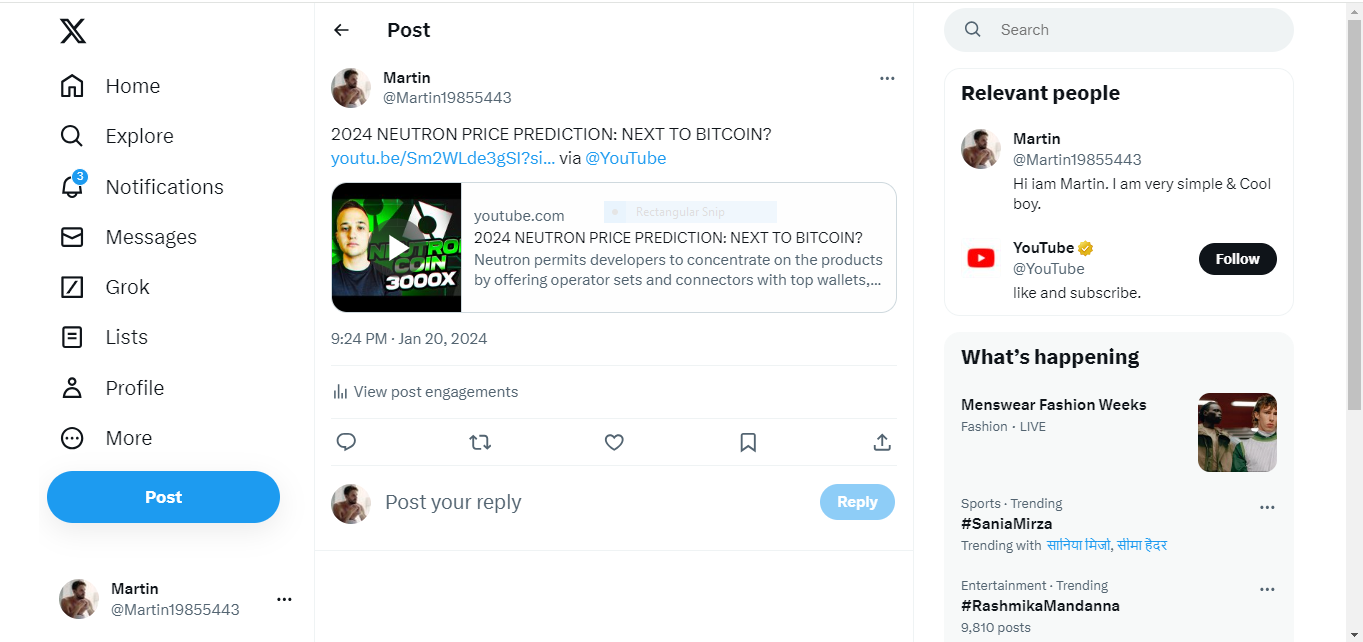
Task: Open the Messages envelope
Action: (x=72, y=237)
